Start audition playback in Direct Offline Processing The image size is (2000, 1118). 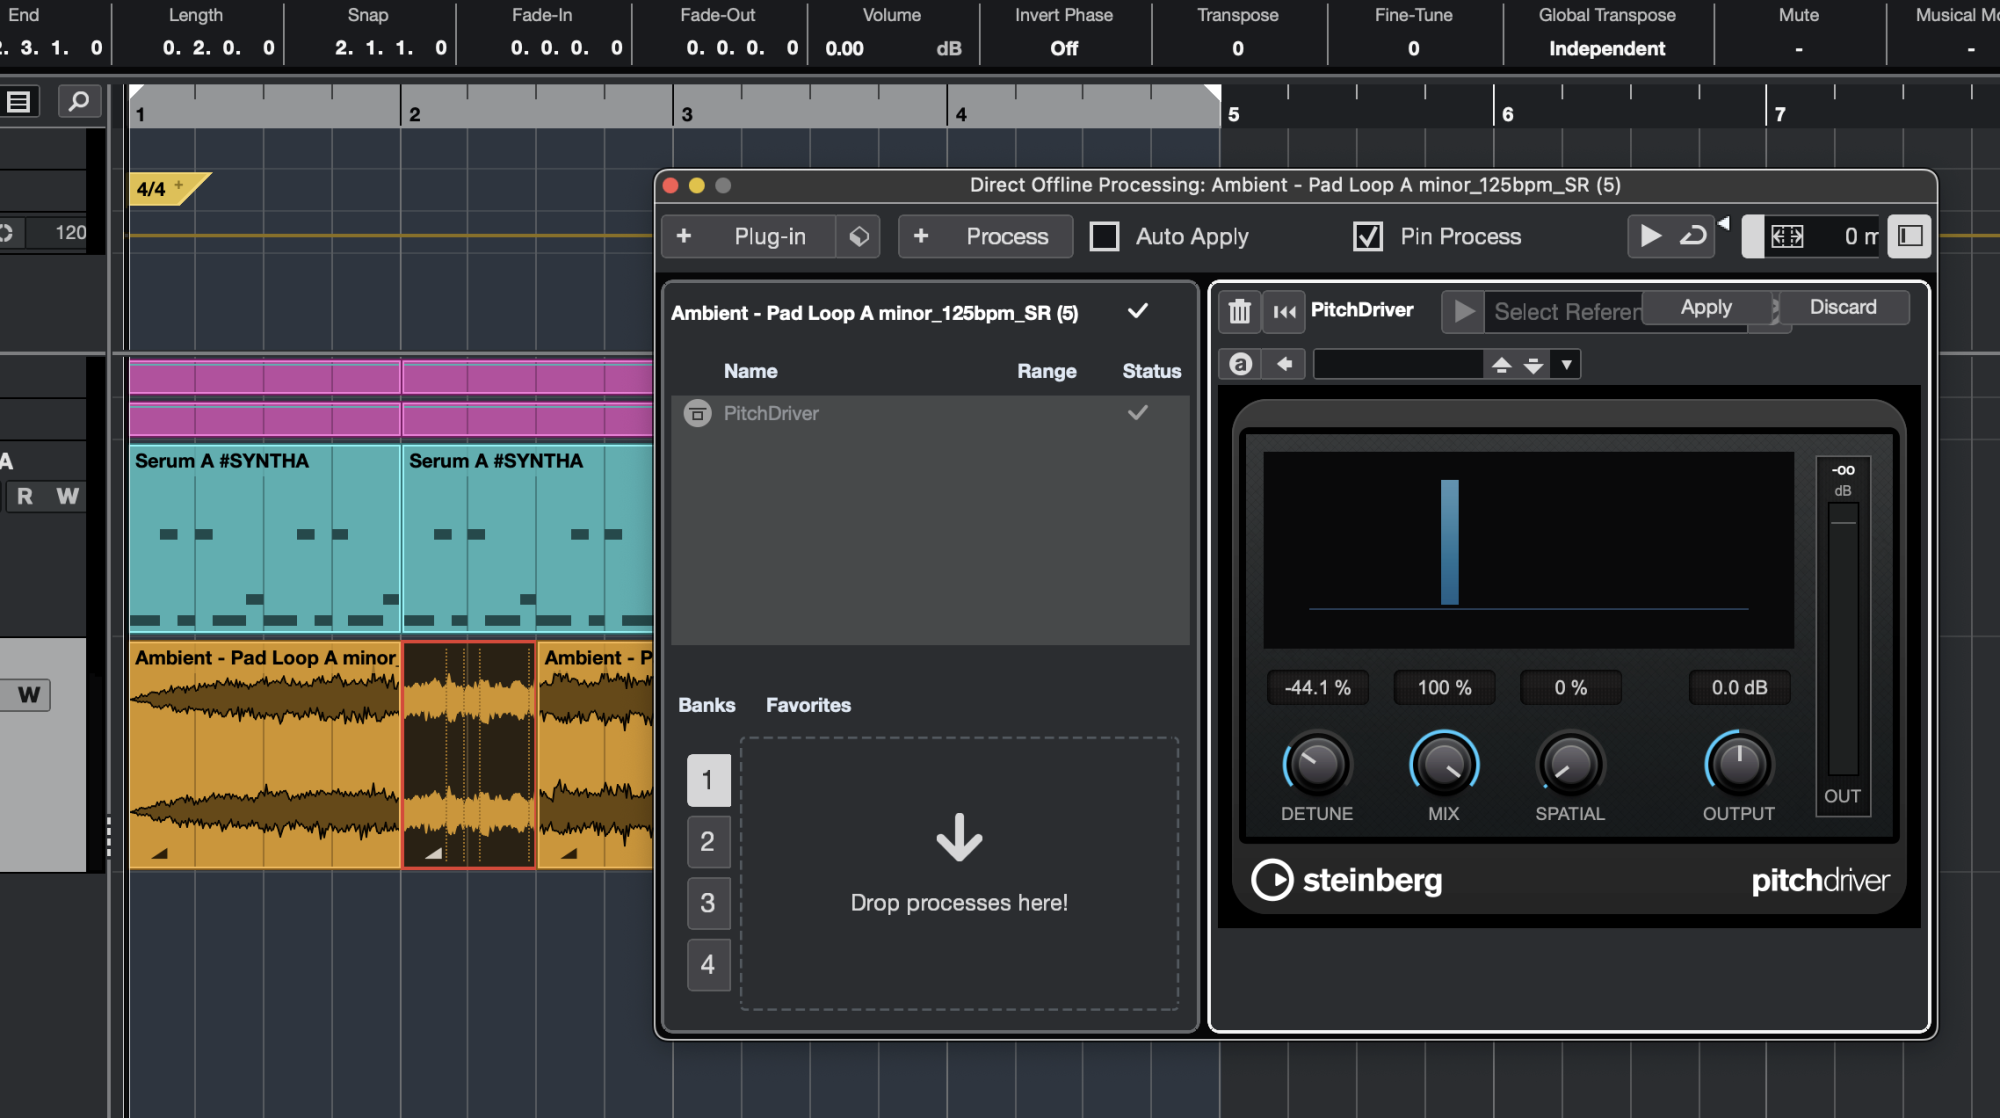tap(1650, 236)
